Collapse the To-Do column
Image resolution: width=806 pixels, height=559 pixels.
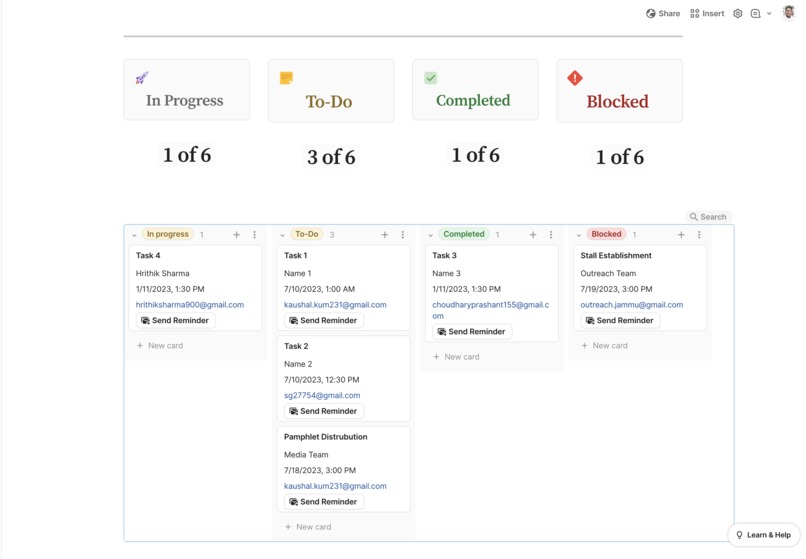pyautogui.click(x=282, y=235)
